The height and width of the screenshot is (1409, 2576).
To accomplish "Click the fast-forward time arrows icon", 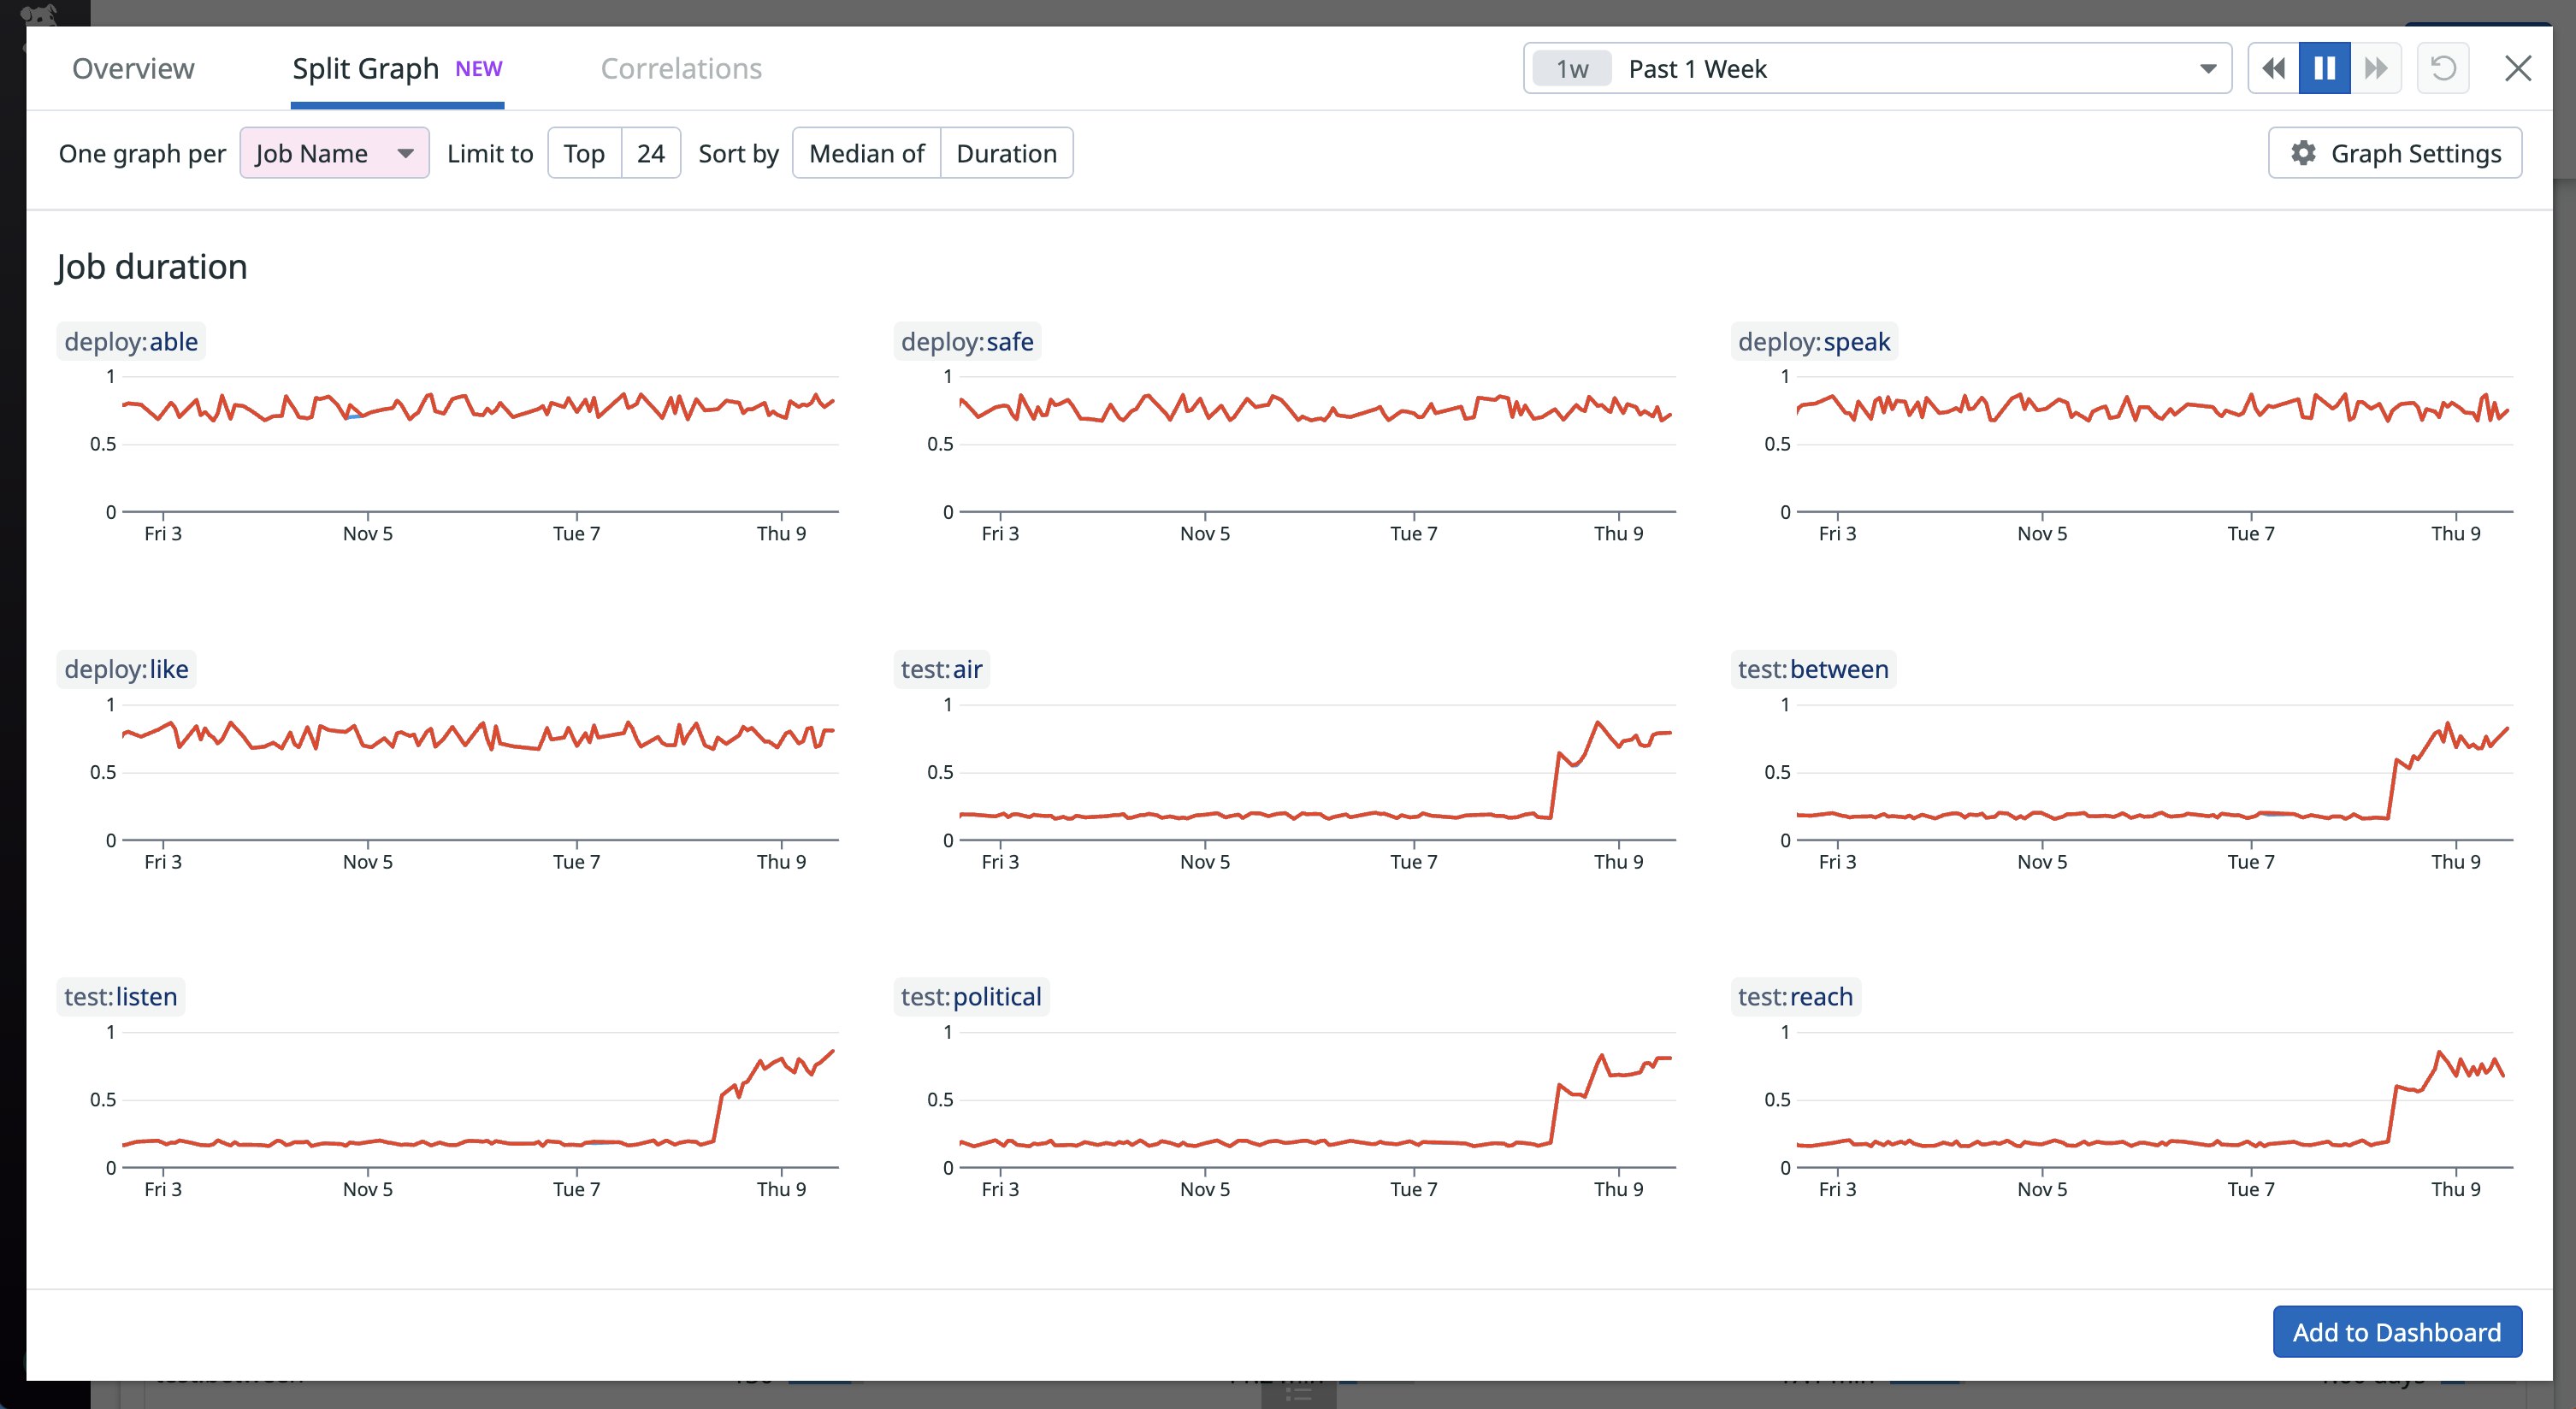I will (x=2377, y=68).
